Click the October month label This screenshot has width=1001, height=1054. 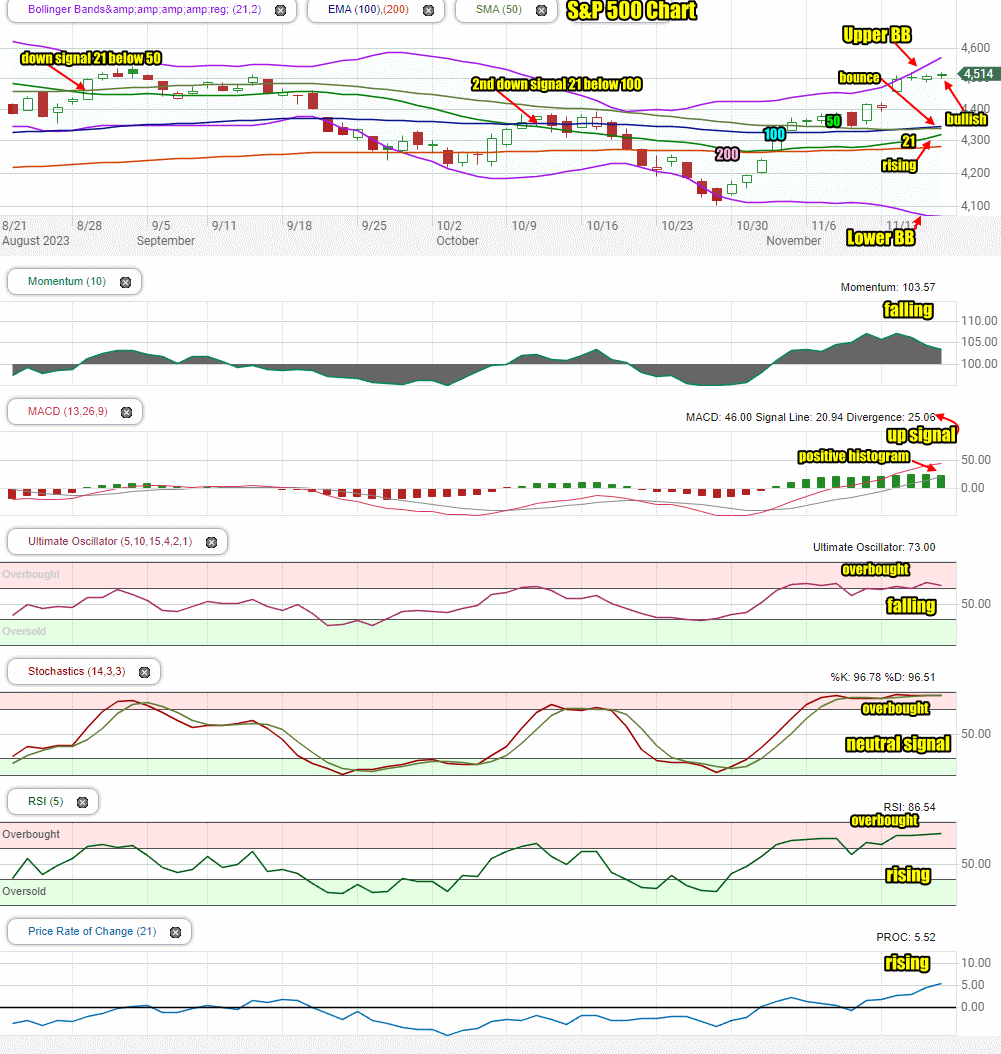(x=457, y=241)
